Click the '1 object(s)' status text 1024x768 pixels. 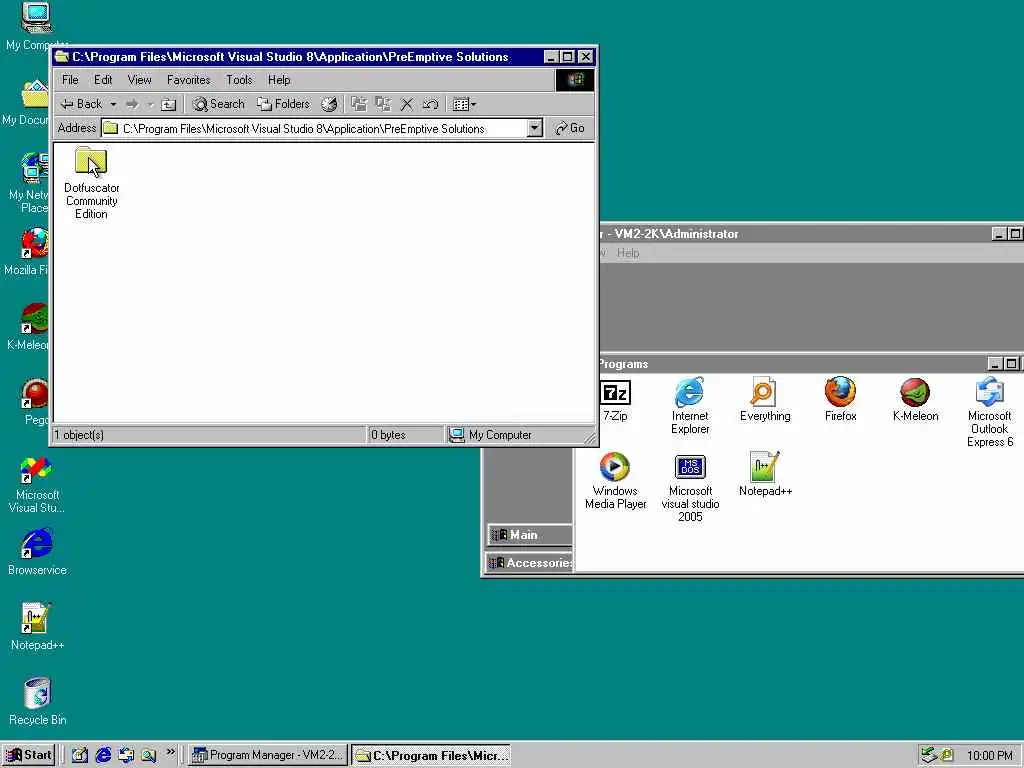(79, 435)
